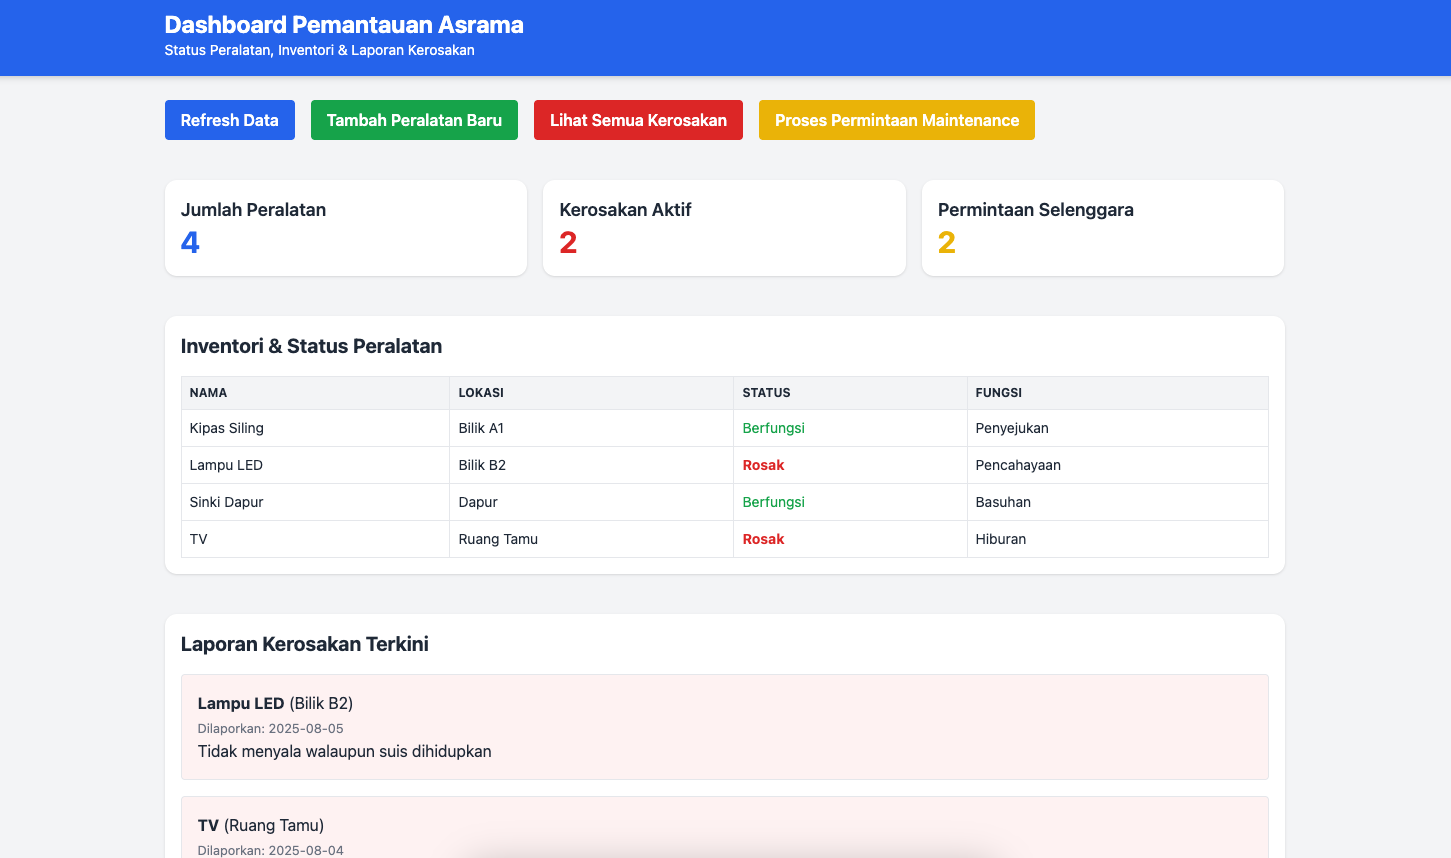Open the Jumlah Peralatan card
The height and width of the screenshot is (858, 1451).
pos(346,228)
